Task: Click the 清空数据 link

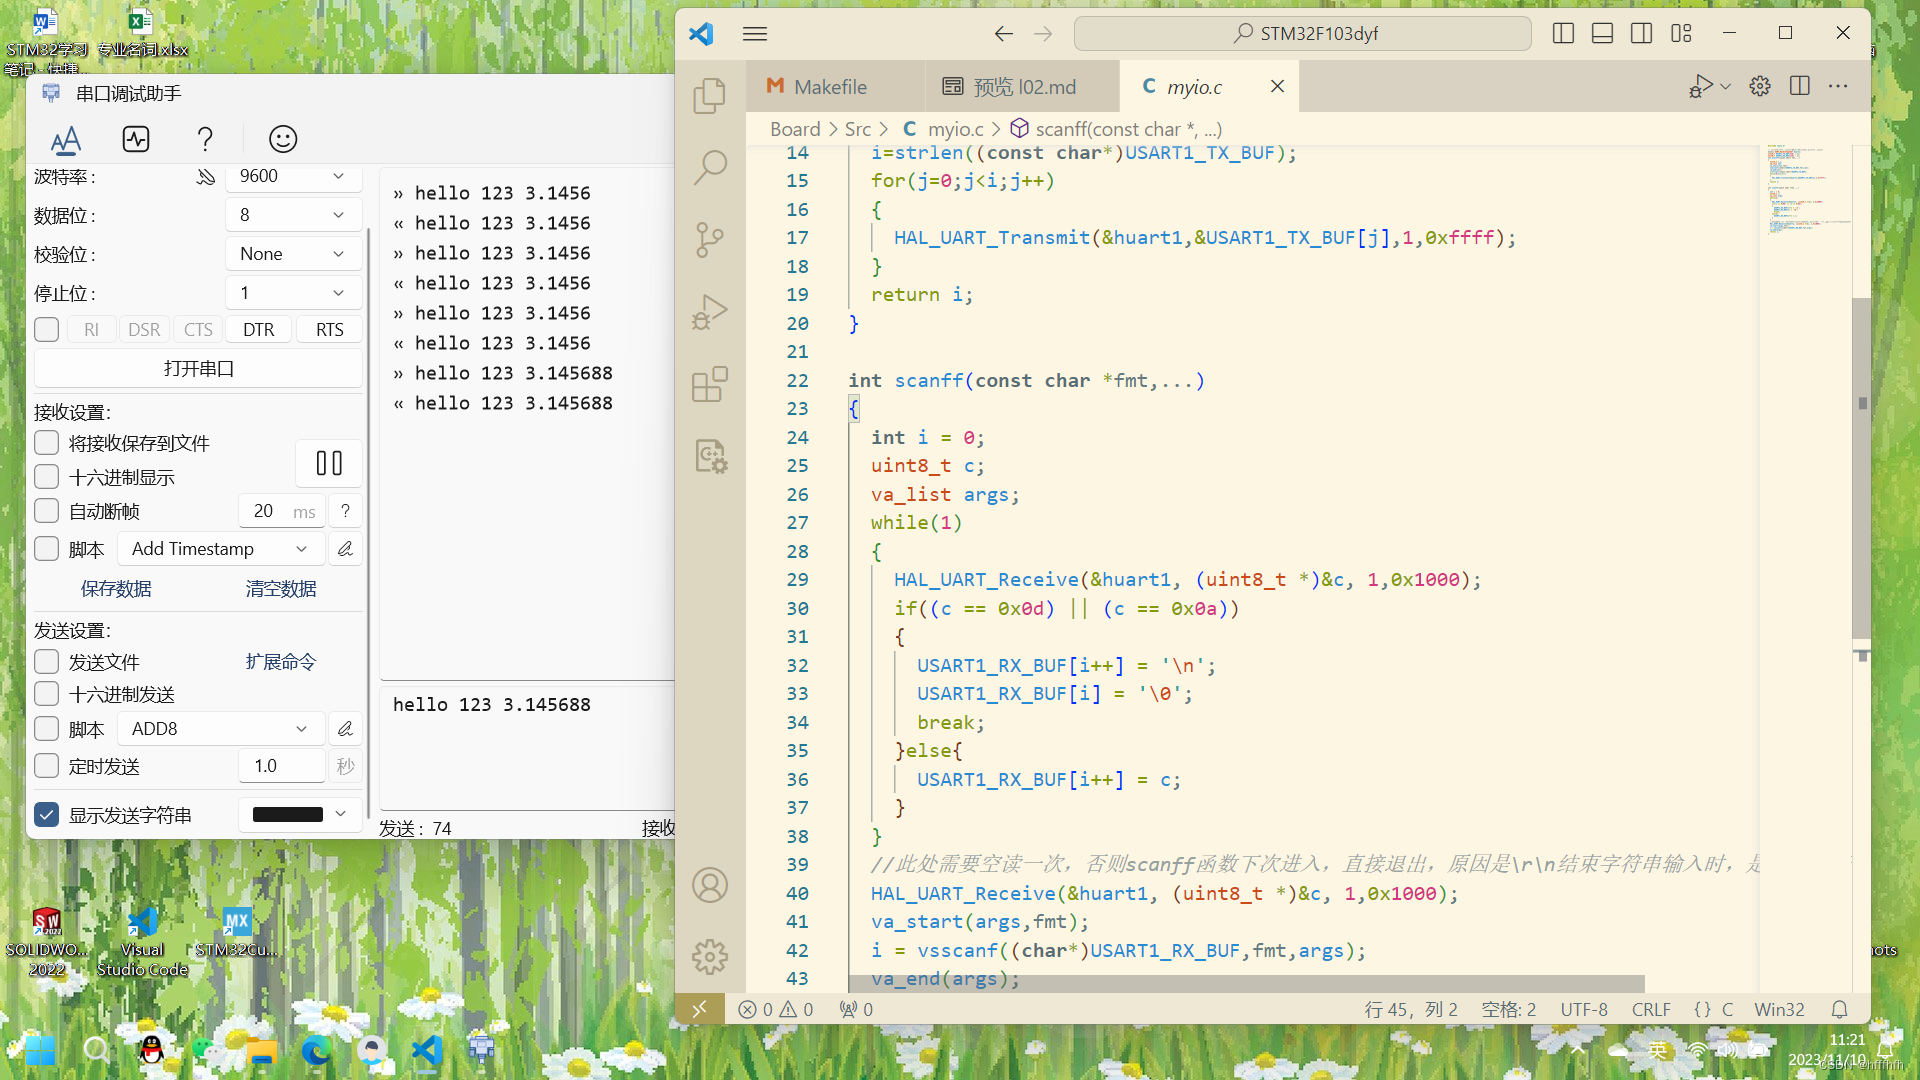Action: click(x=281, y=589)
